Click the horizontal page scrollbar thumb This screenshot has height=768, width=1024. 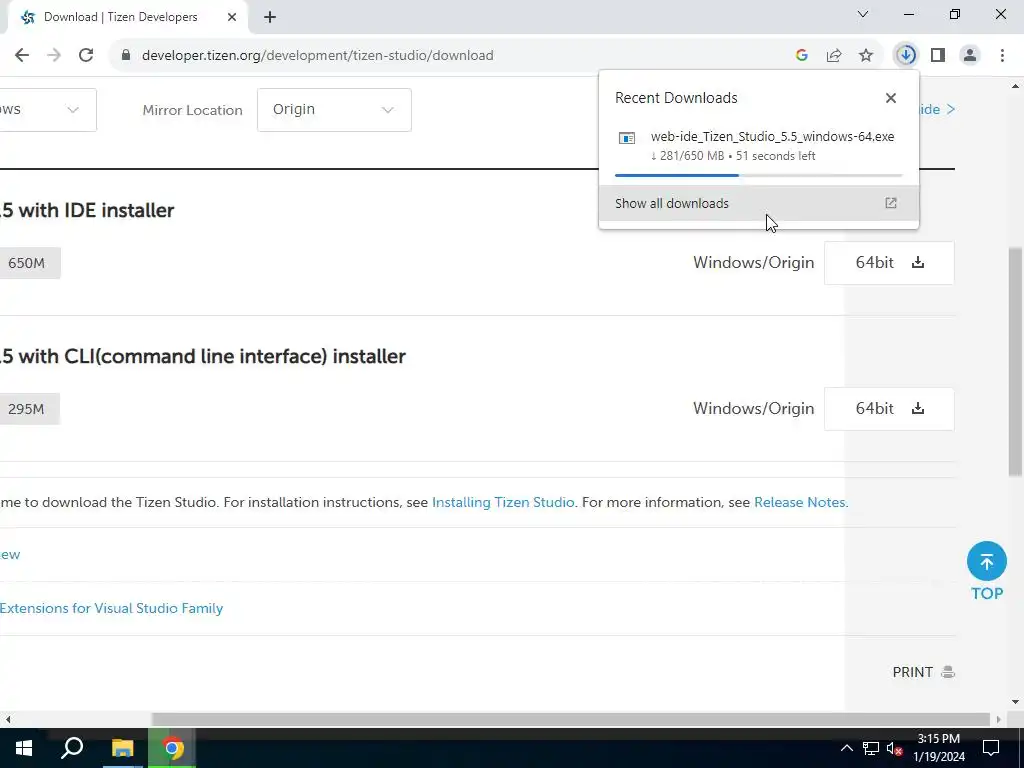(x=571, y=719)
